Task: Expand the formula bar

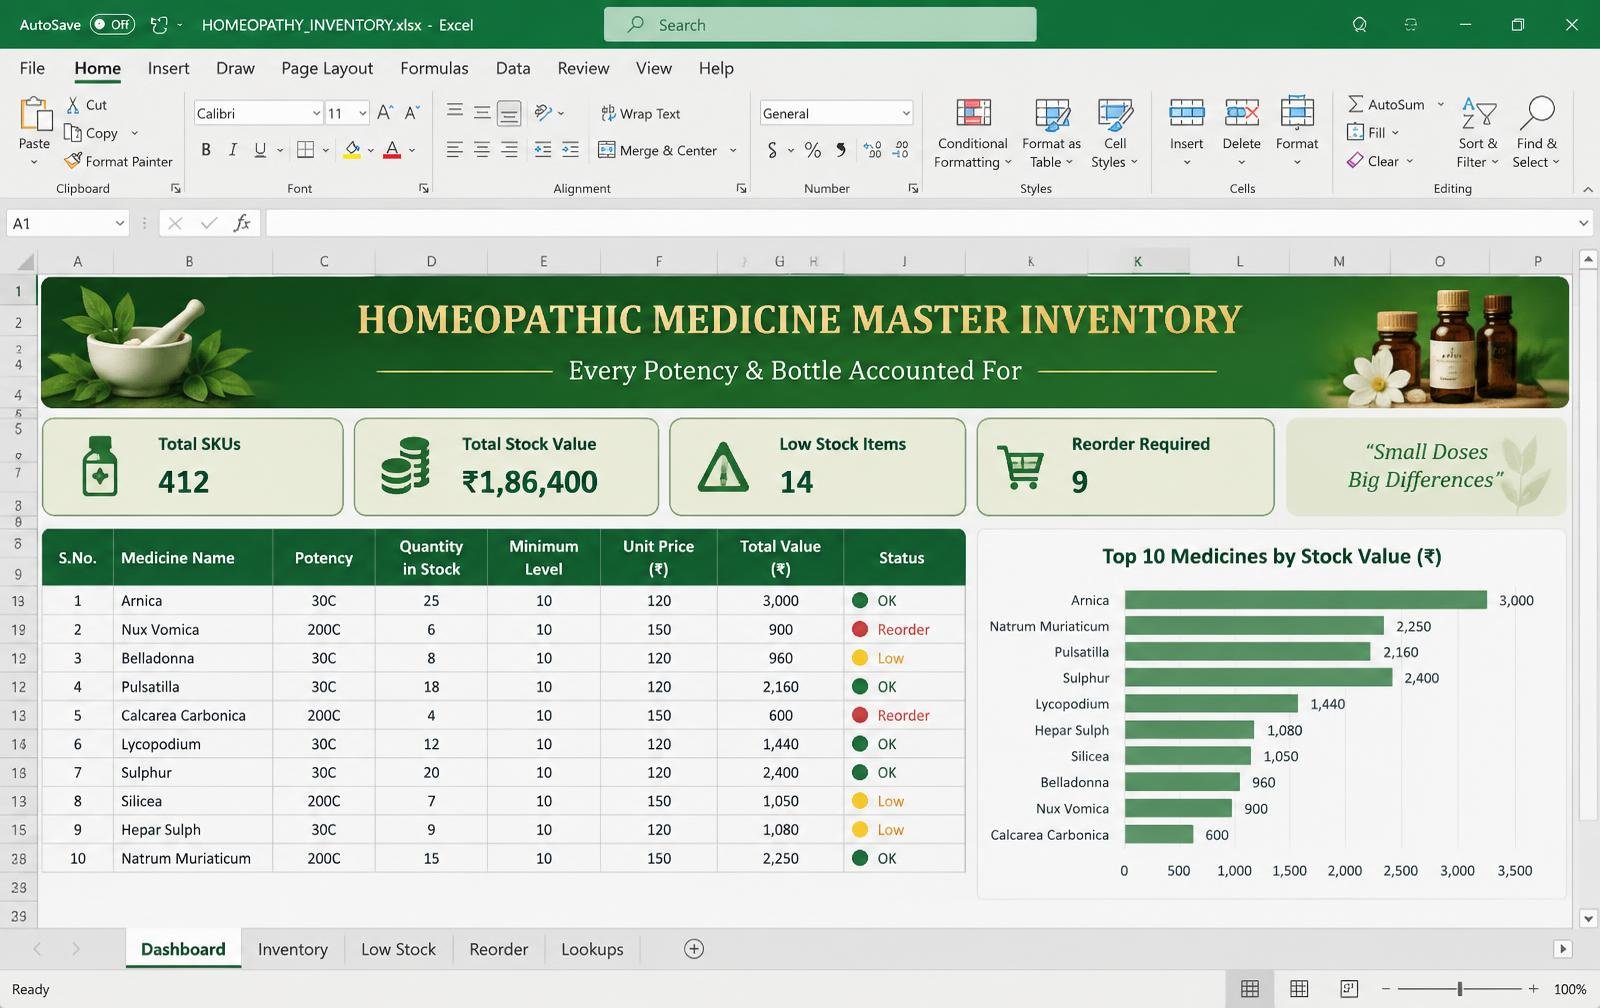Action: 1583,223
